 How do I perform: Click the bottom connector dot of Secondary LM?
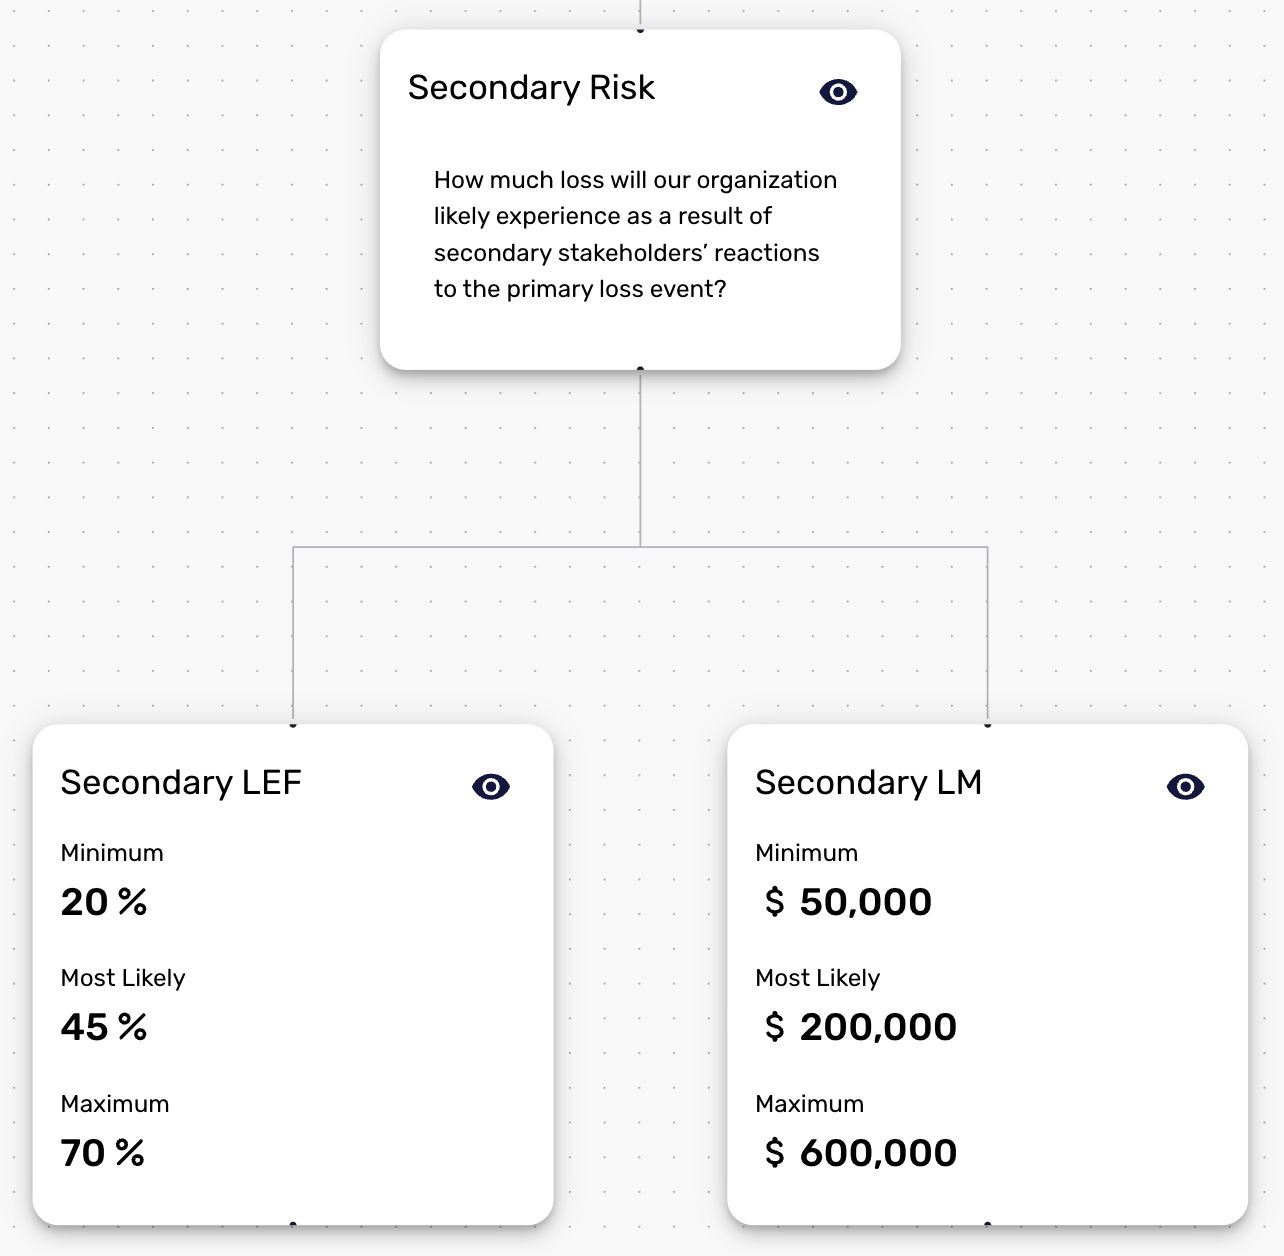coord(988,1224)
